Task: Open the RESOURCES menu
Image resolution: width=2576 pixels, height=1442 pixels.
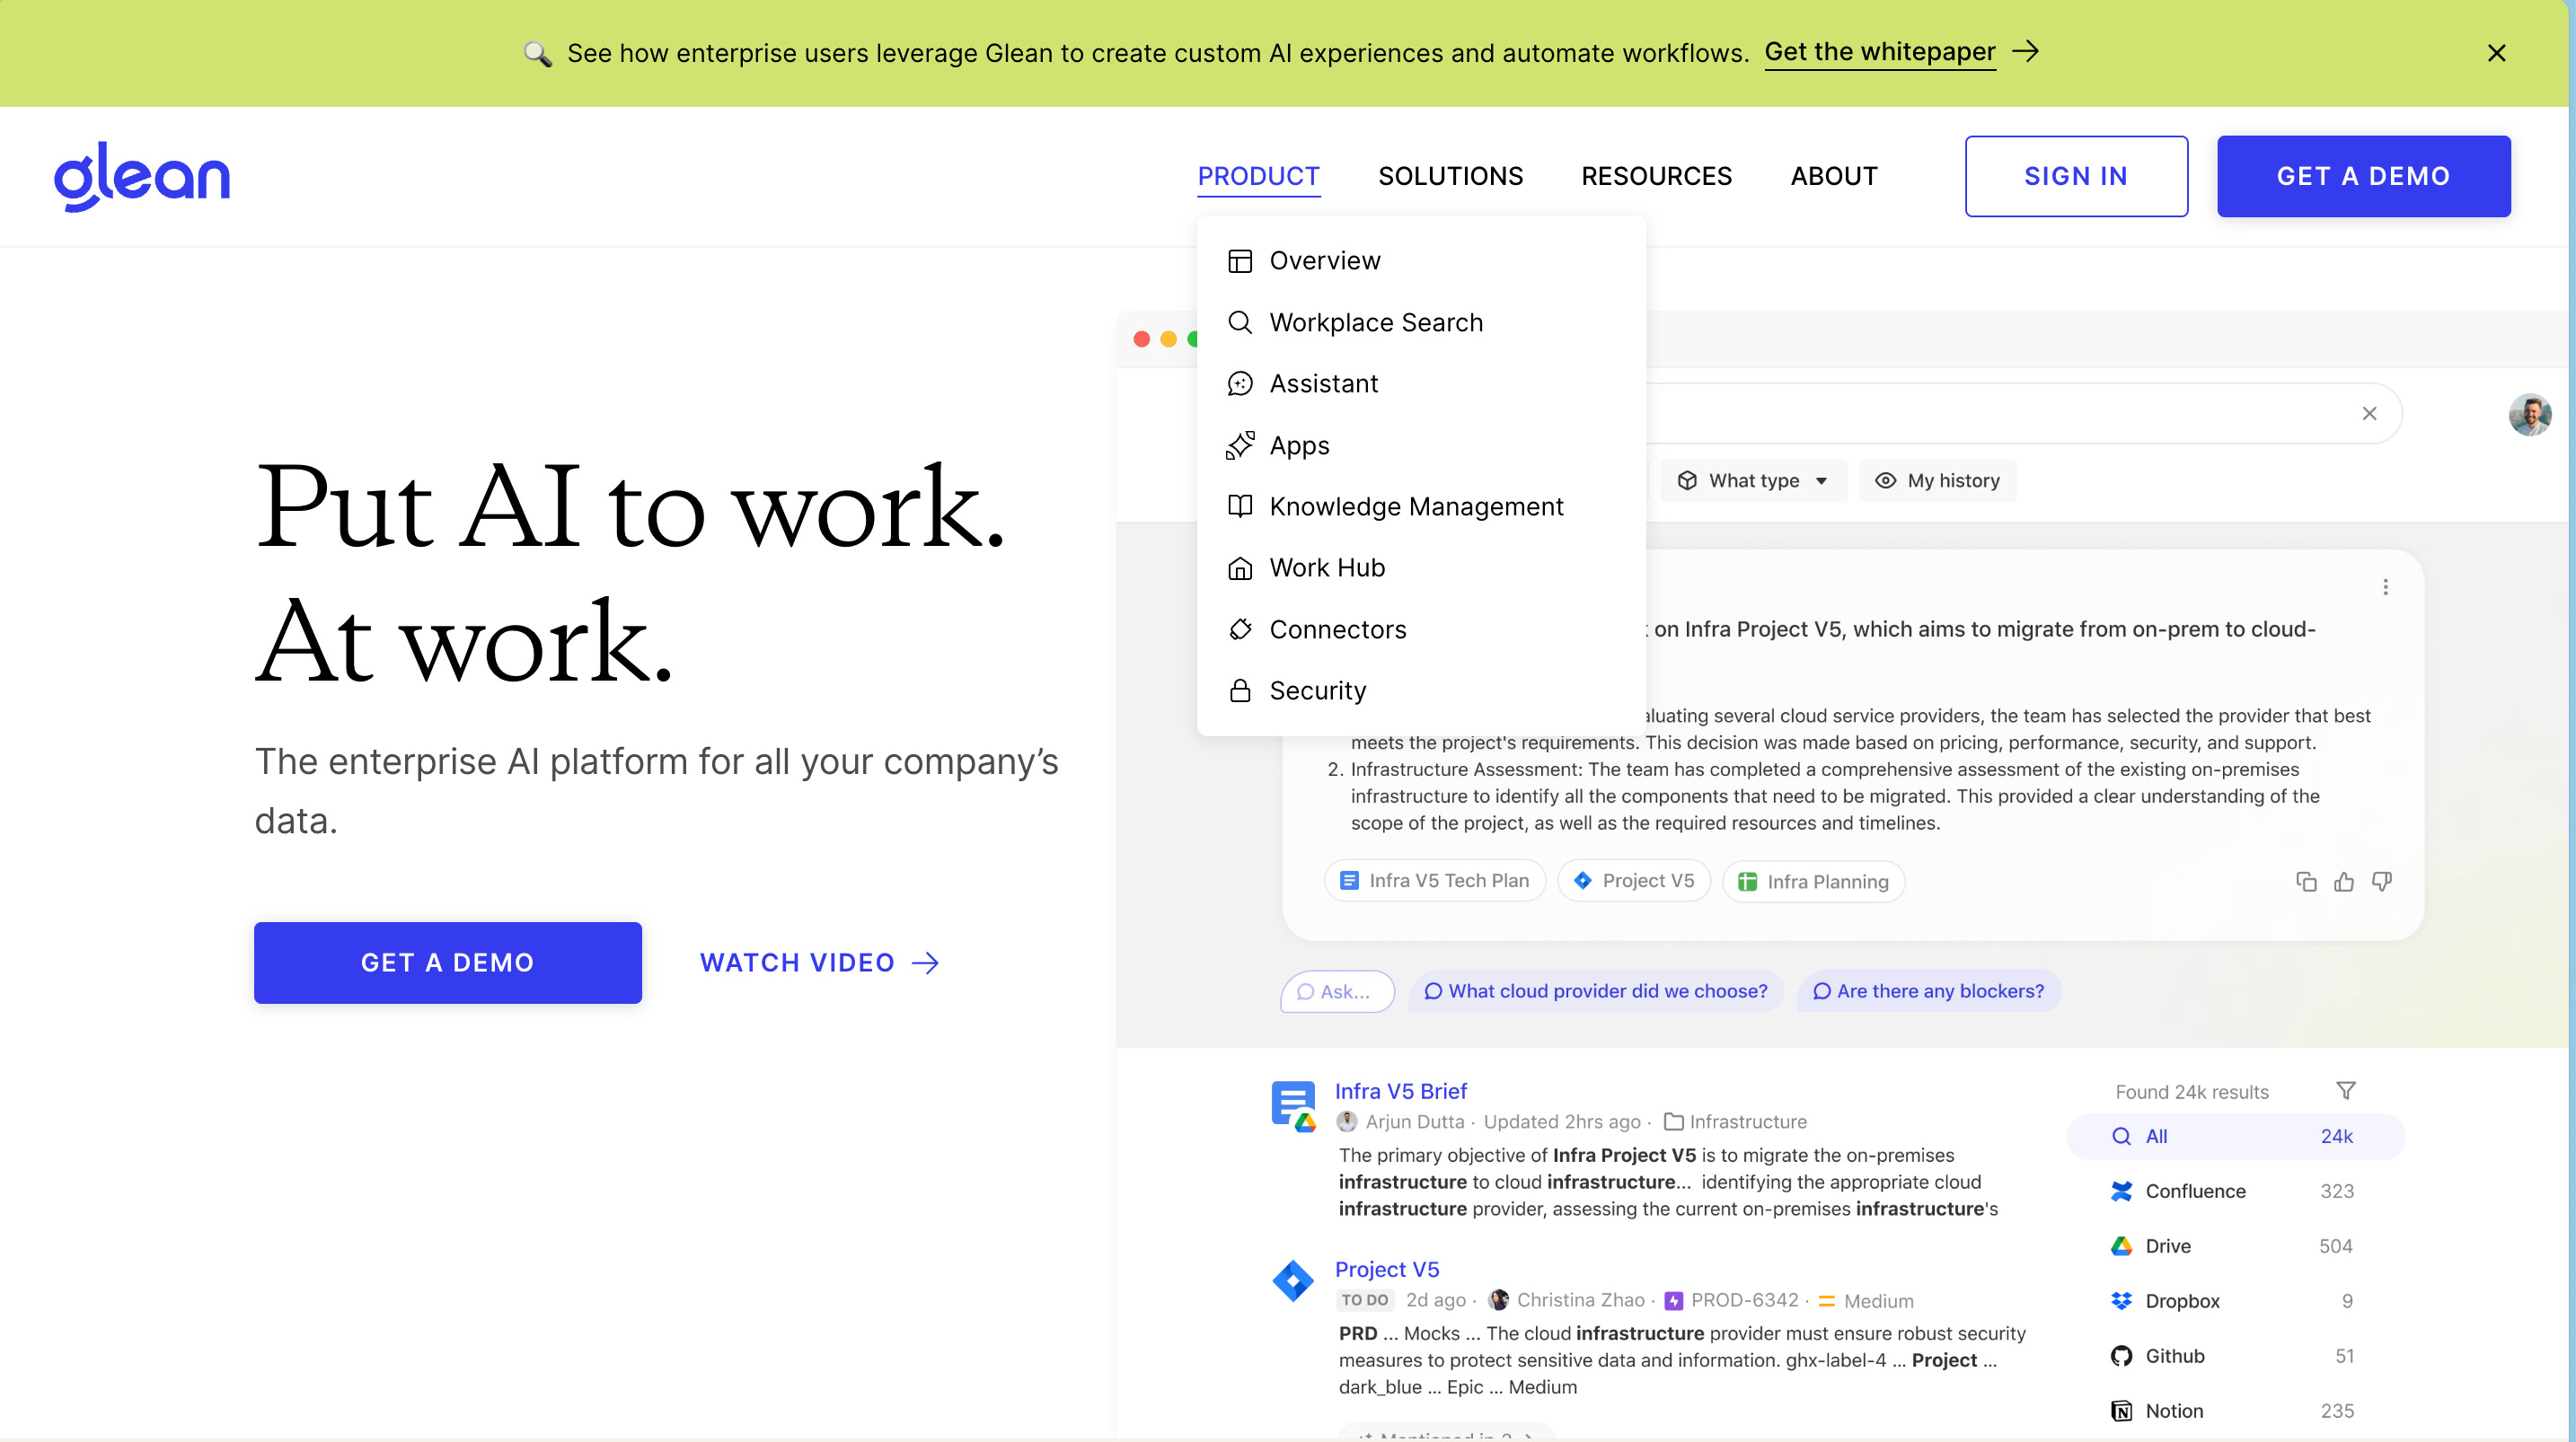Action: pos(1656,176)
